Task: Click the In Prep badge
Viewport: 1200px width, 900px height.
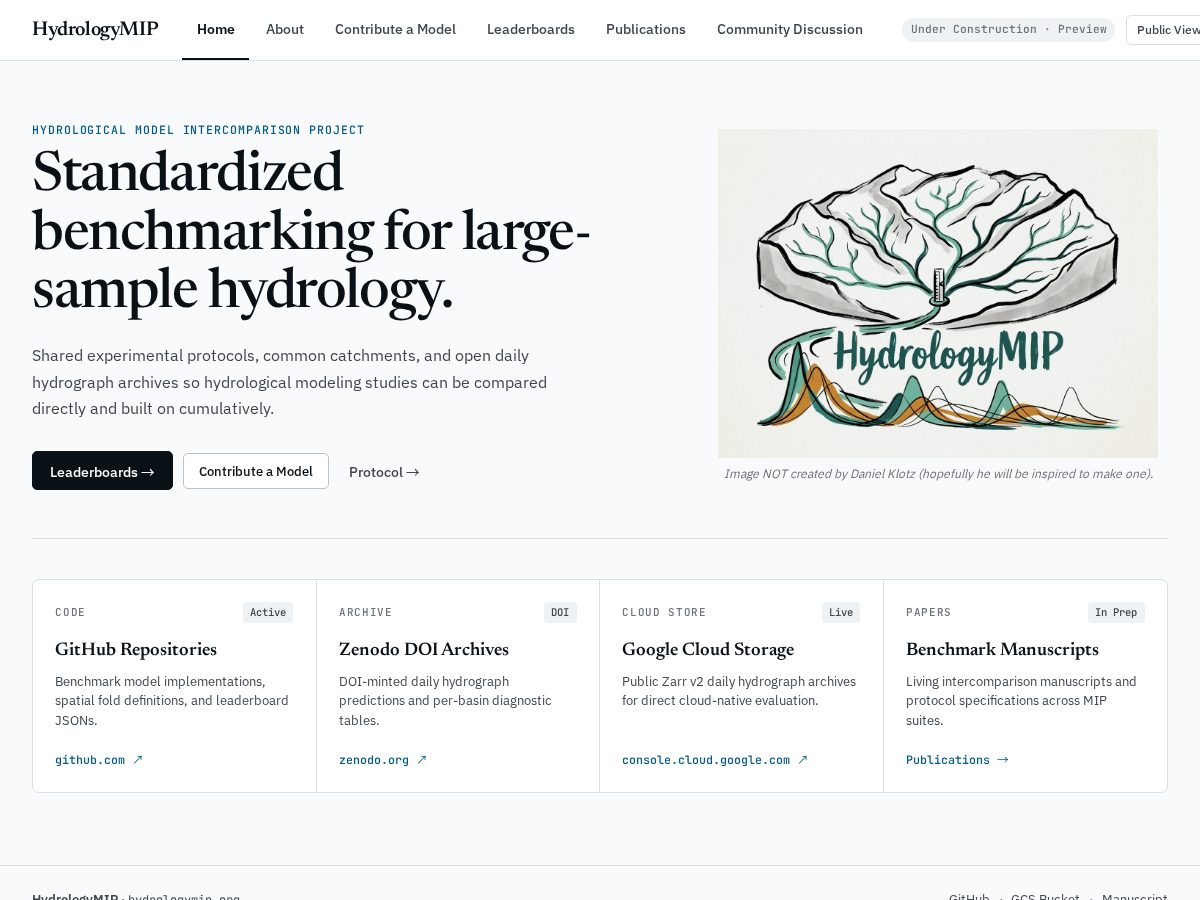Action: point(1116,612)
